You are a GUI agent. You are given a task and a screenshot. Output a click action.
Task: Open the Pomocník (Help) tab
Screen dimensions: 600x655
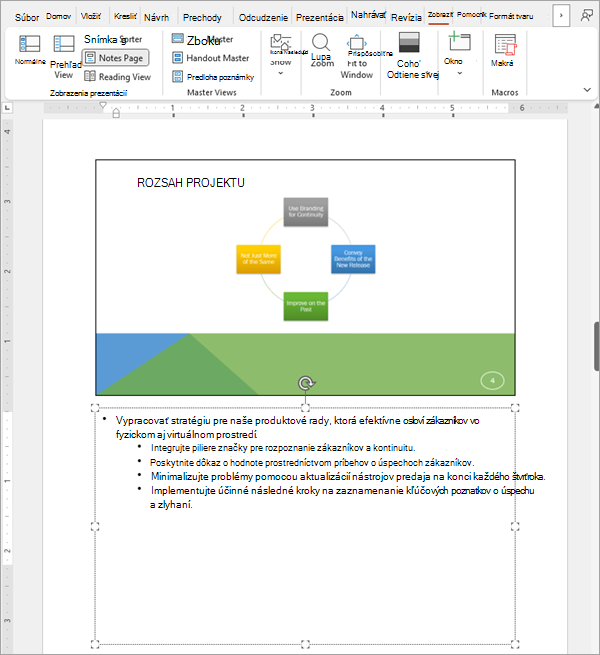(x=471, y=15)
